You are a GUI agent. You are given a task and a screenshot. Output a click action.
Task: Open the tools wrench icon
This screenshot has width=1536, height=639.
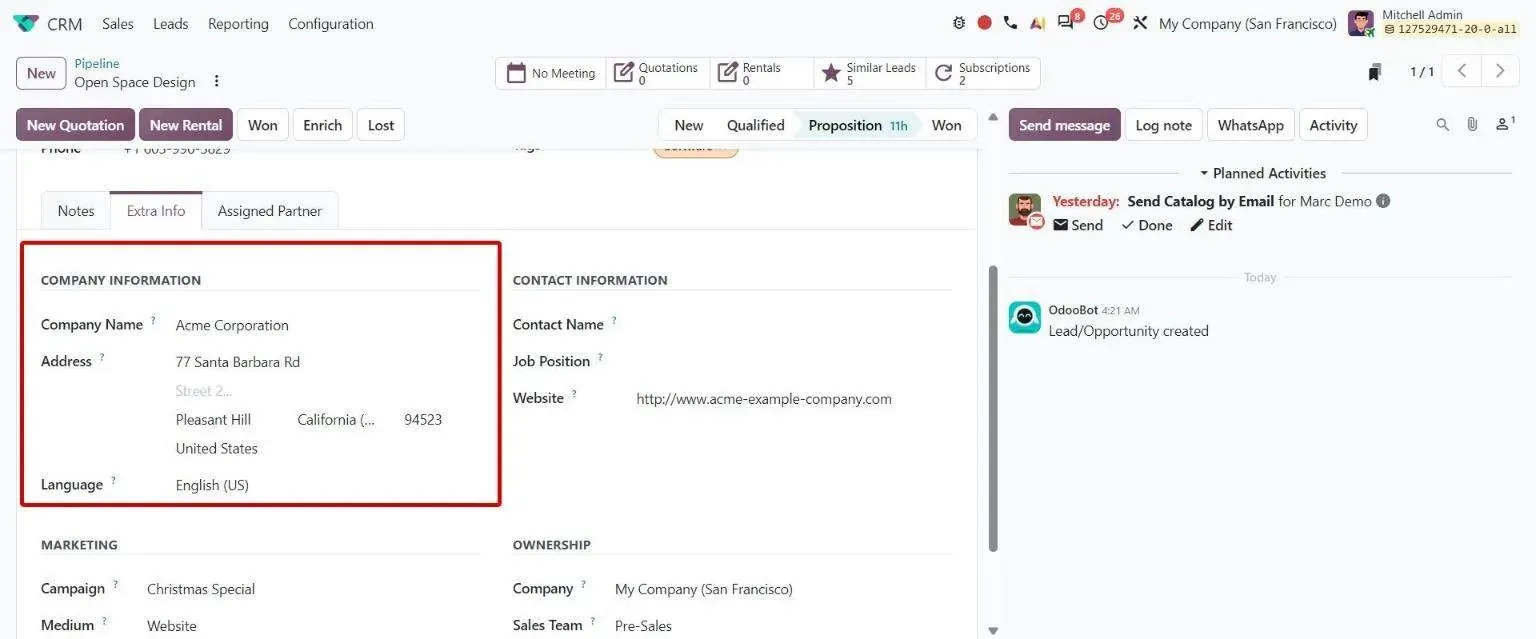pos(1140,23)
